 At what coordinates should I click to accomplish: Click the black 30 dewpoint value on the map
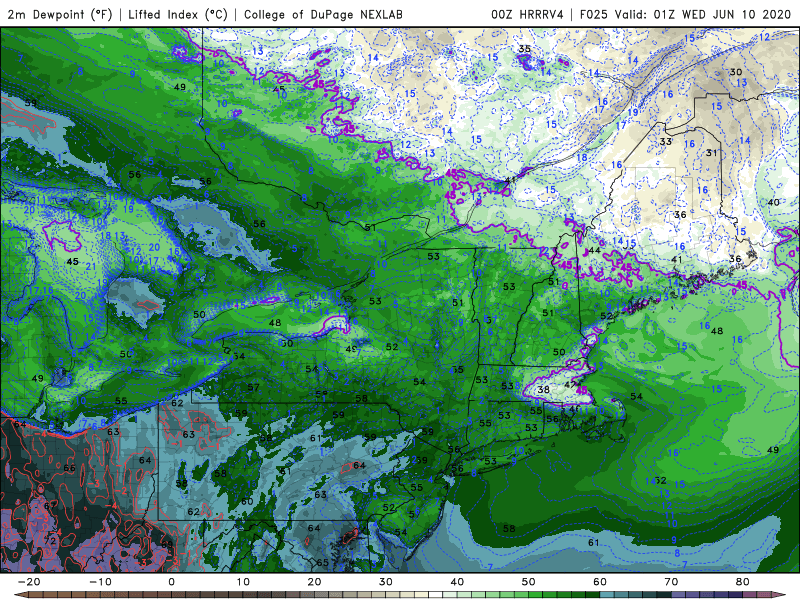click(736, 72)
